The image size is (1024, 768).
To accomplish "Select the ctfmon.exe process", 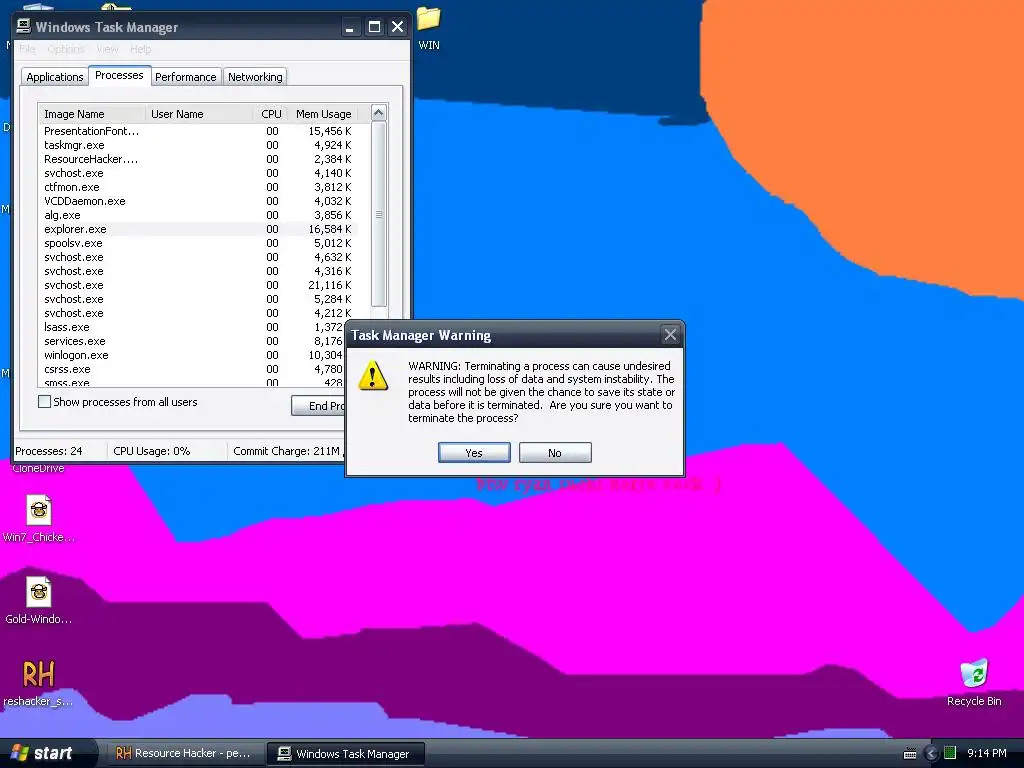I will 198,187.
